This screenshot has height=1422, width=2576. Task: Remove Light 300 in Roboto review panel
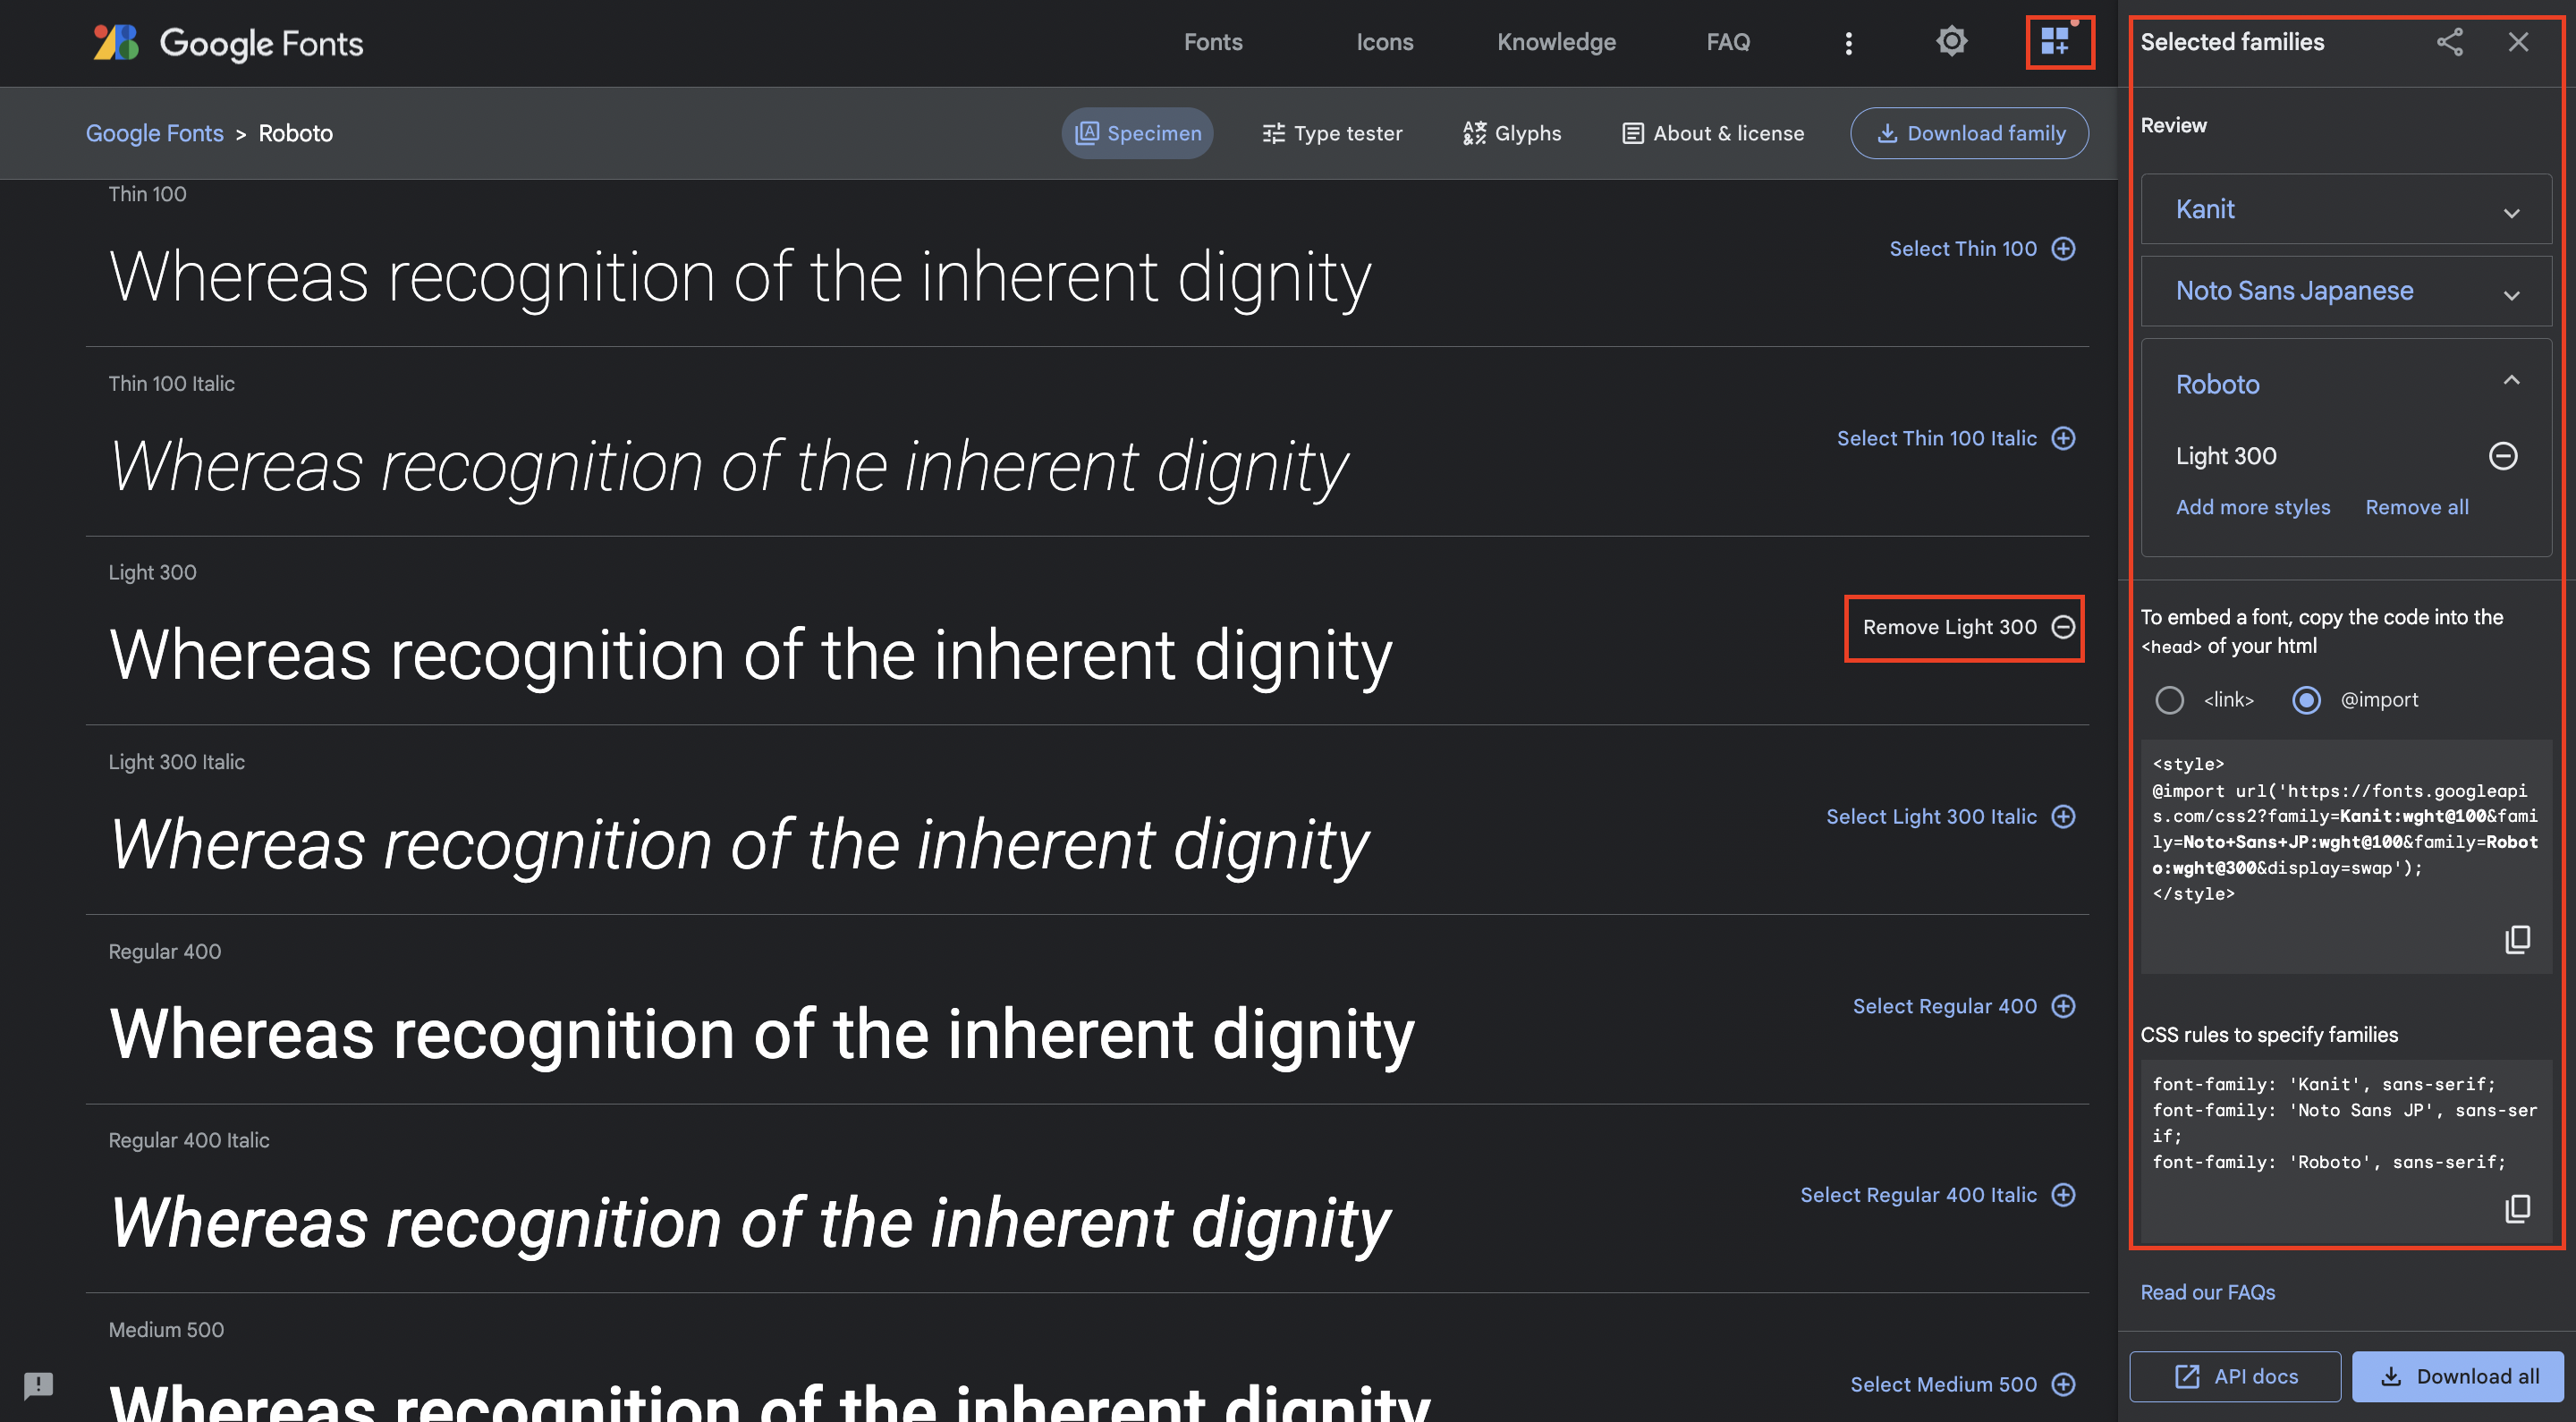point(2503,456)
